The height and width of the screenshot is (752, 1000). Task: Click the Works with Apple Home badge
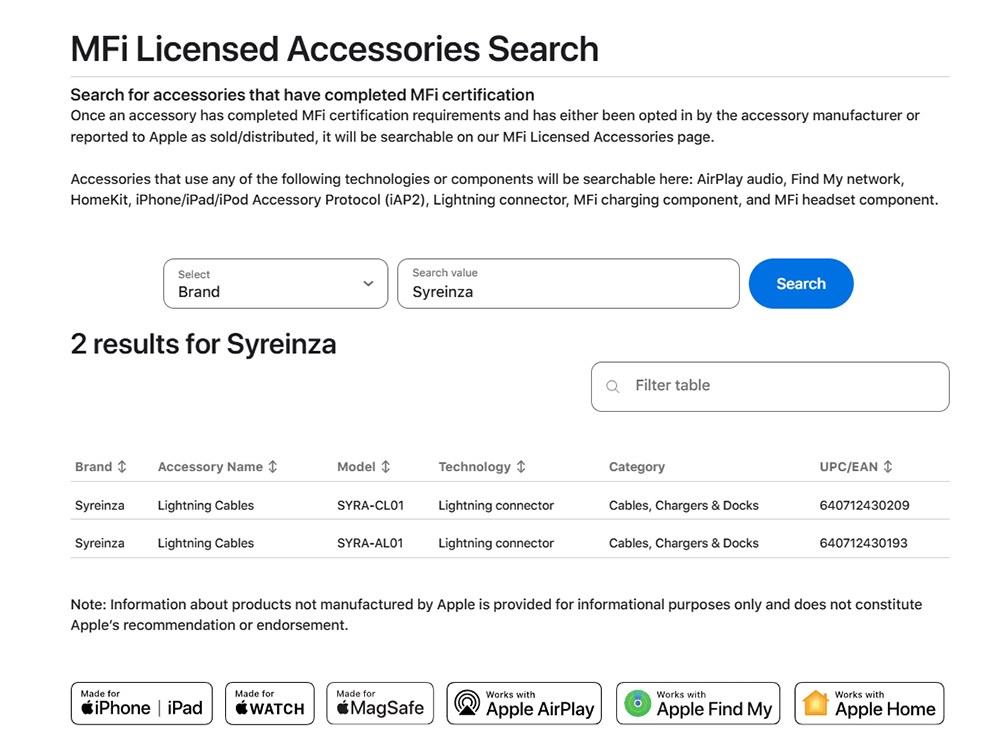click(869, 703)
